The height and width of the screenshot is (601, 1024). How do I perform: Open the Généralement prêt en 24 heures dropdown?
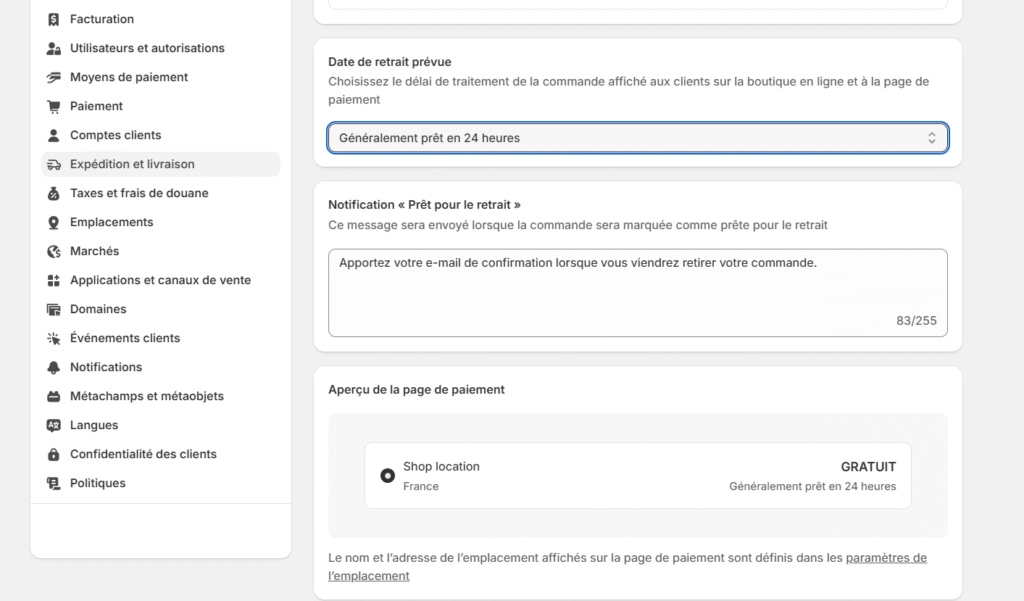point(637,138)
